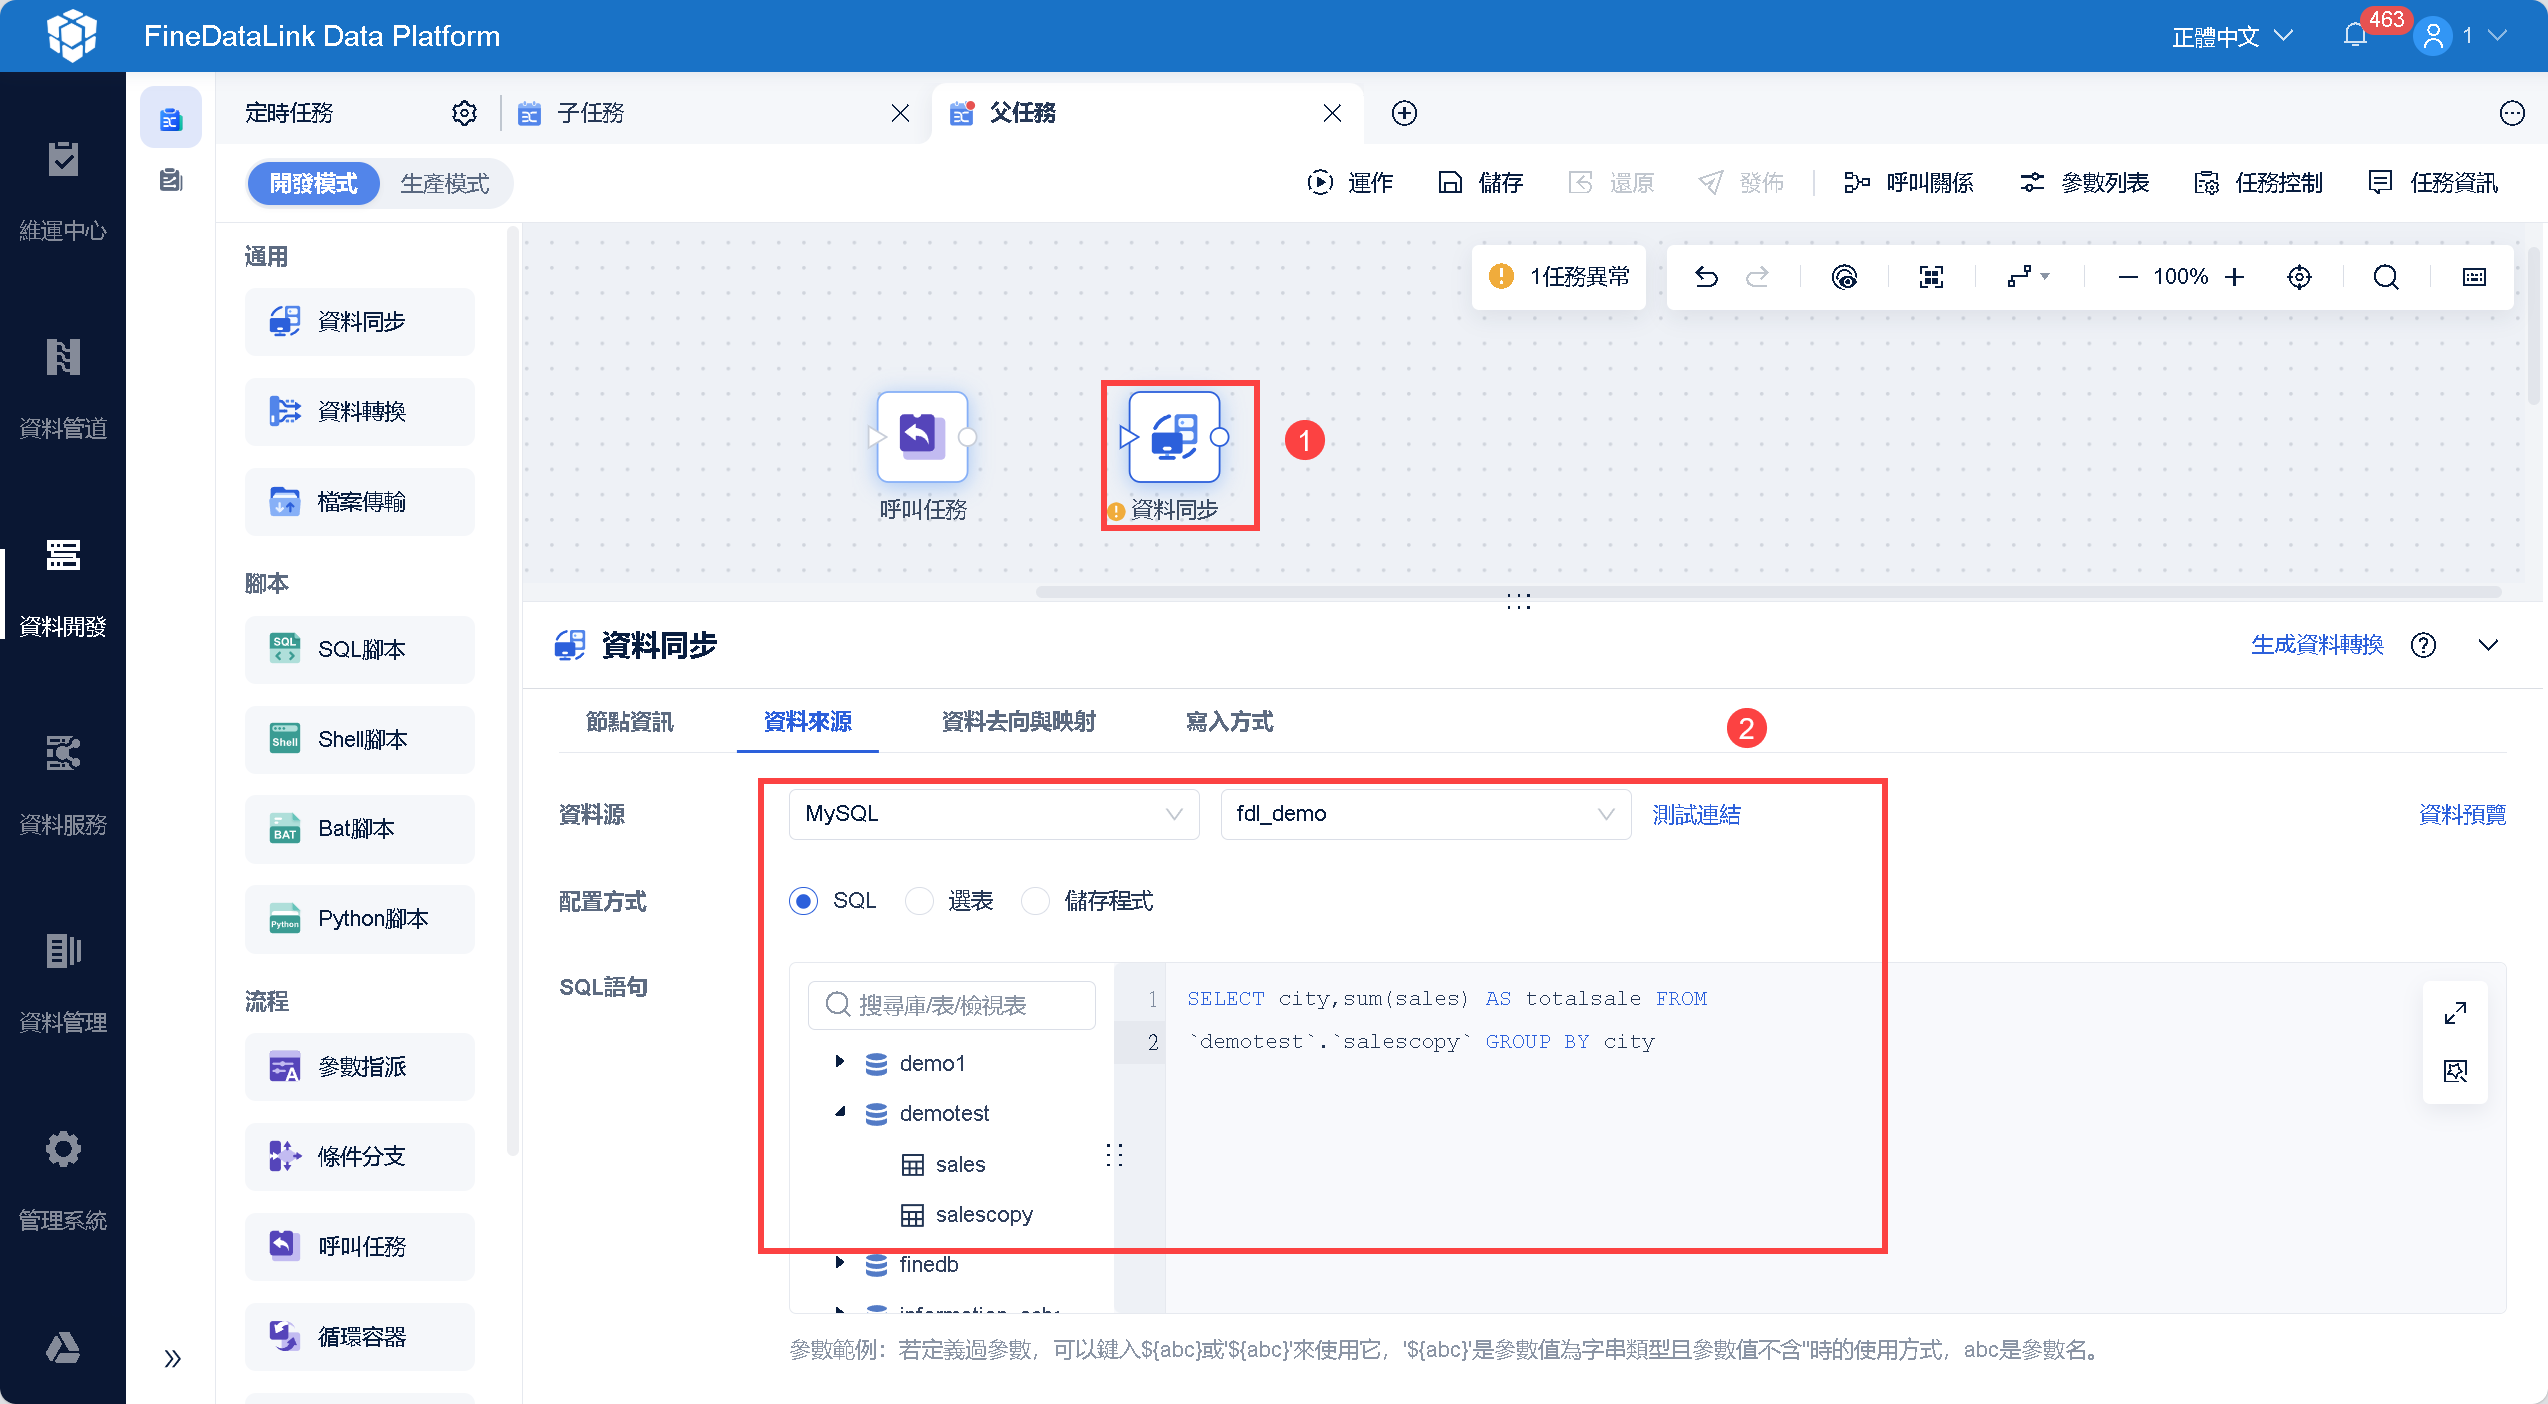
Task: Select the sales table in tree
Action: pos(943,1165)
